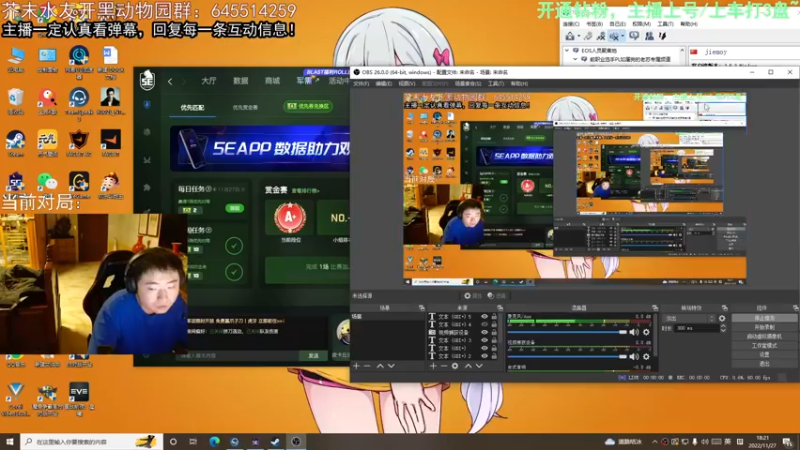Mute the 麦克风/Aux mixer channel
800x450 pixels.
point(634,332)
